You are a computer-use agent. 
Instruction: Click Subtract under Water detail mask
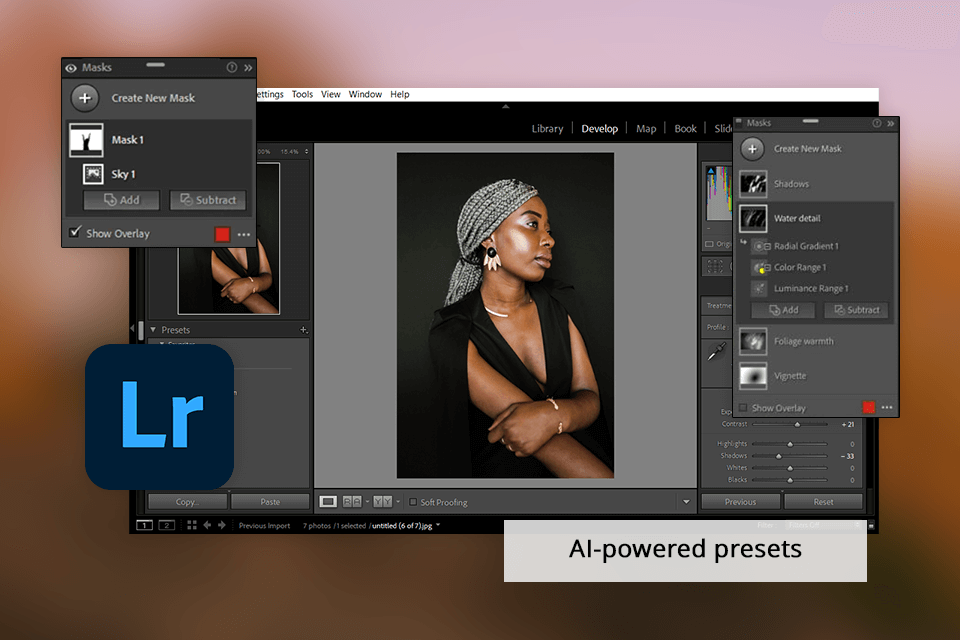click(x=856, y=310)
